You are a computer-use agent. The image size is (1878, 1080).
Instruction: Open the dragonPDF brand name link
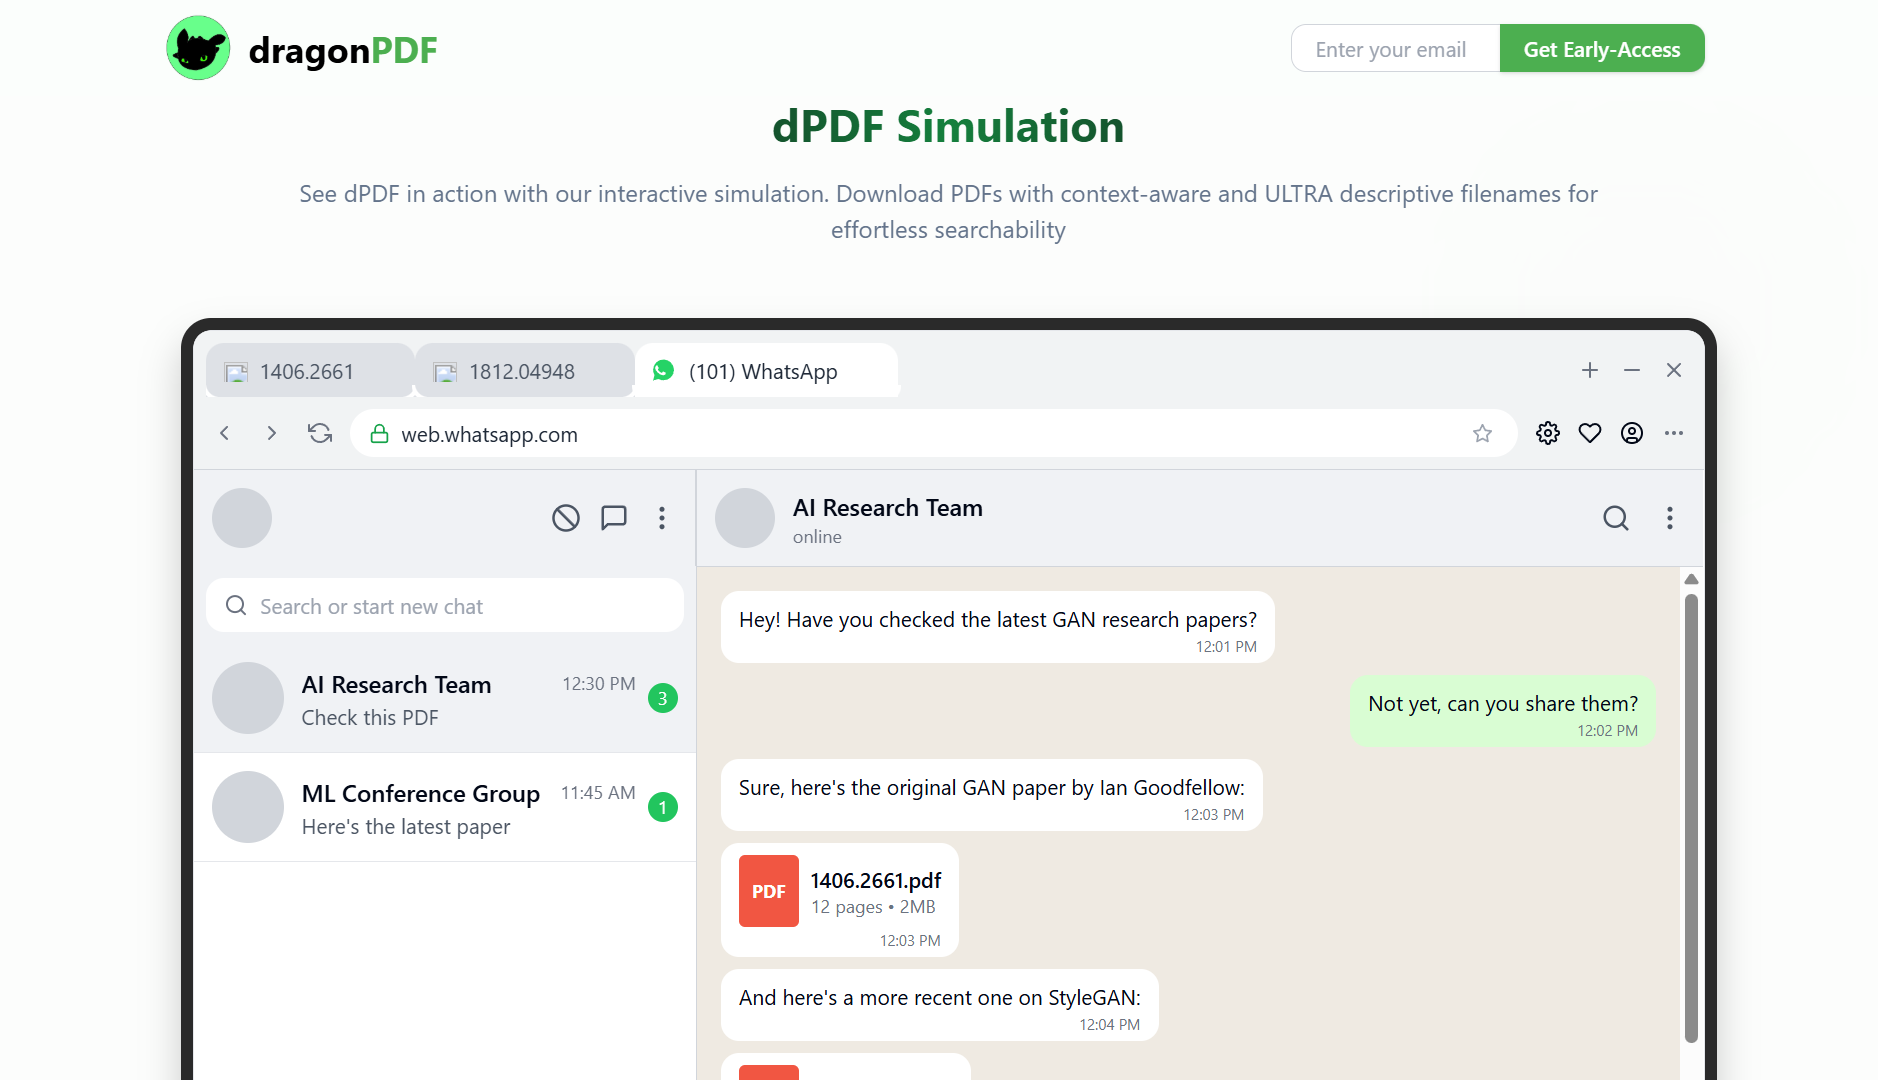coord(343,50)
